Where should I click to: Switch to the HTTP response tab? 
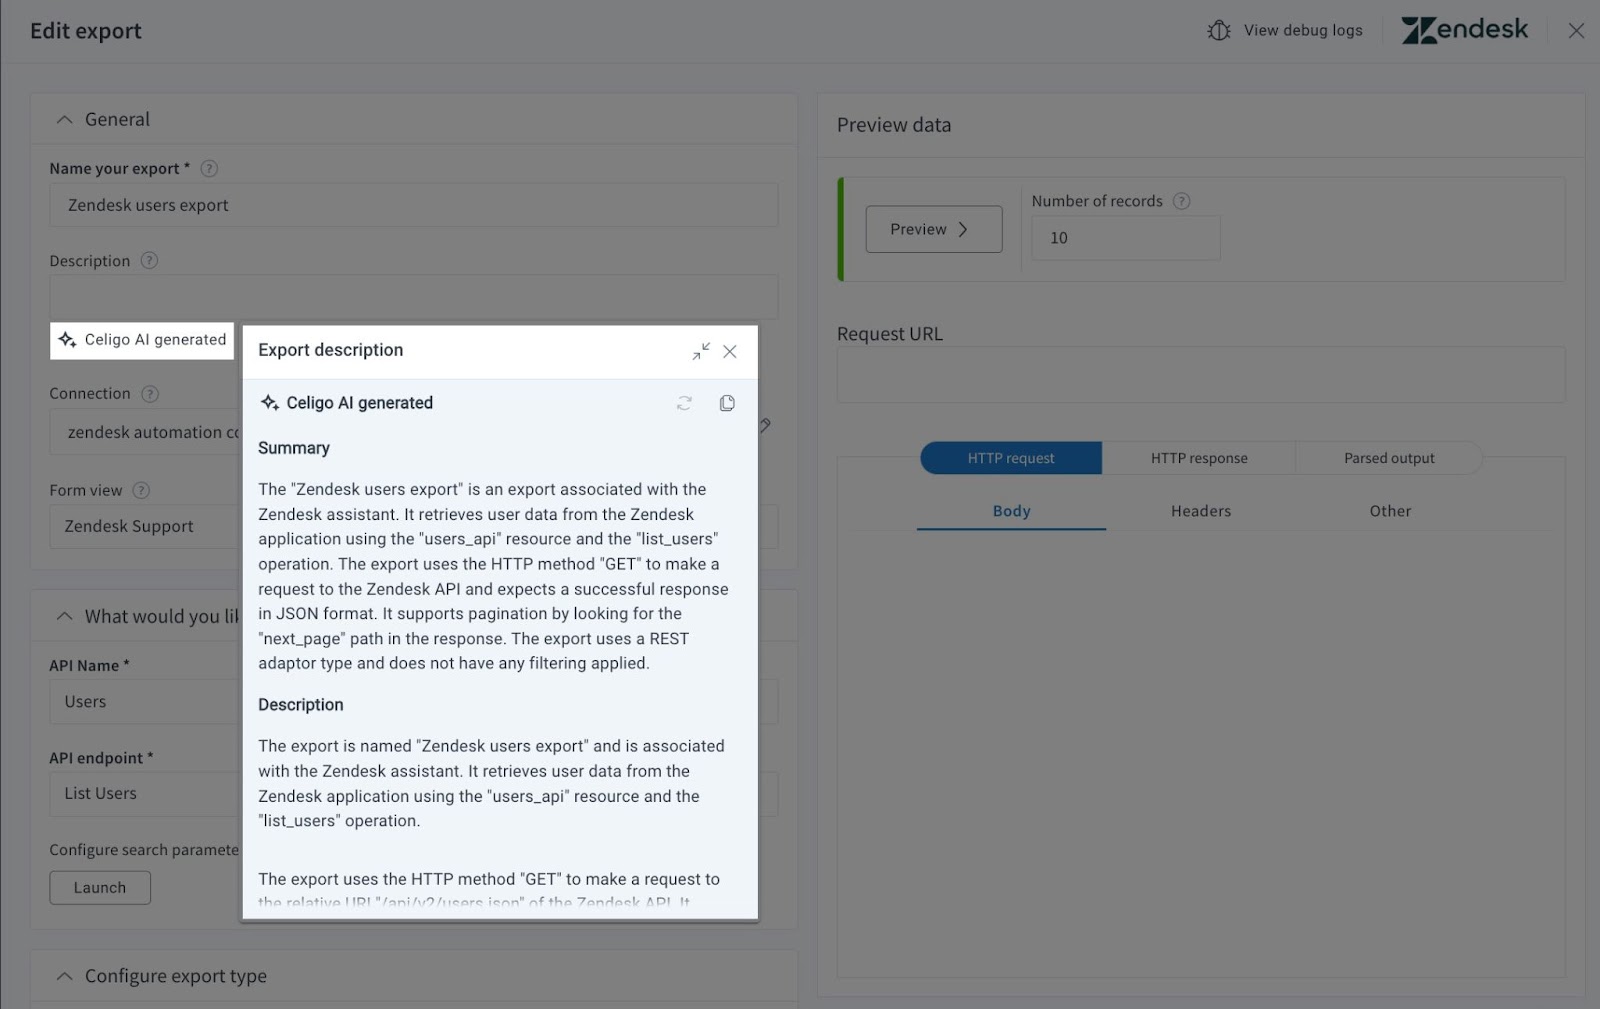[1199, 457]
